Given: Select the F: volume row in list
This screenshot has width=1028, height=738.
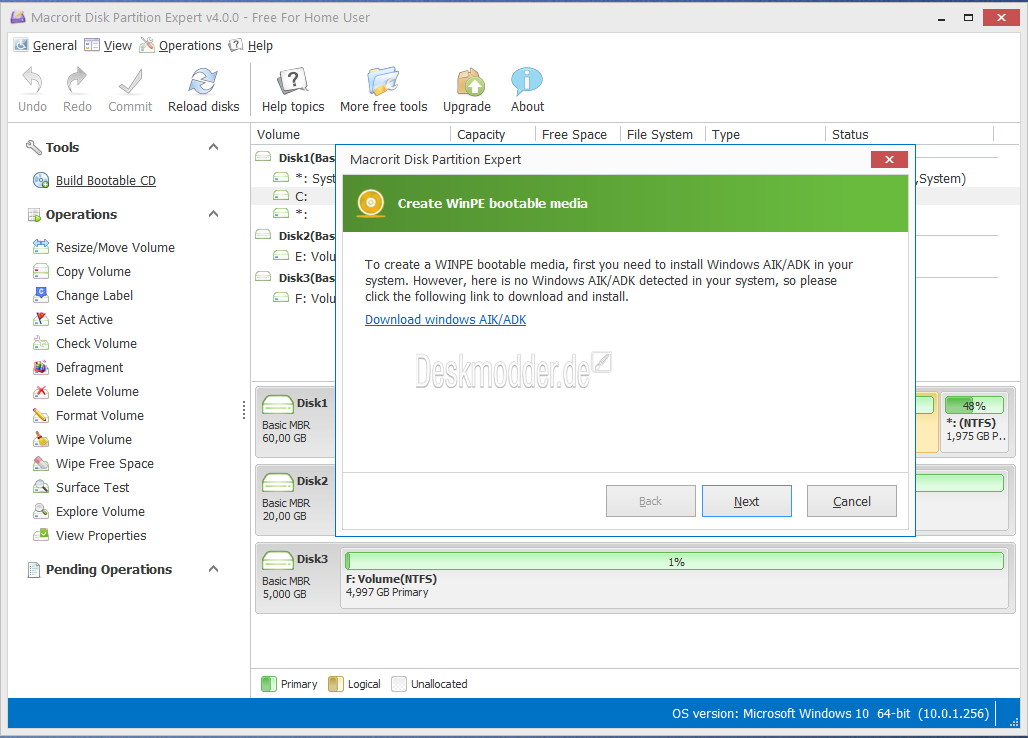Looking at the screenshot, I should tap(304, 298).
